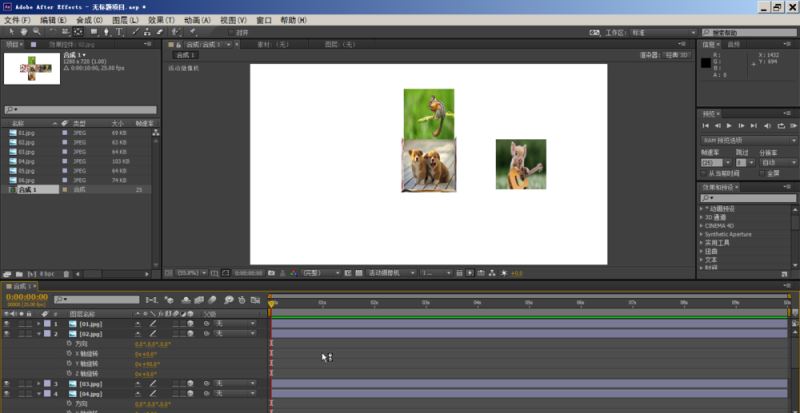Image resolution: width=800 pixels, height=413 pixels.
Task: Jump to last frame in Preview panel
Action: pos(754,126)
